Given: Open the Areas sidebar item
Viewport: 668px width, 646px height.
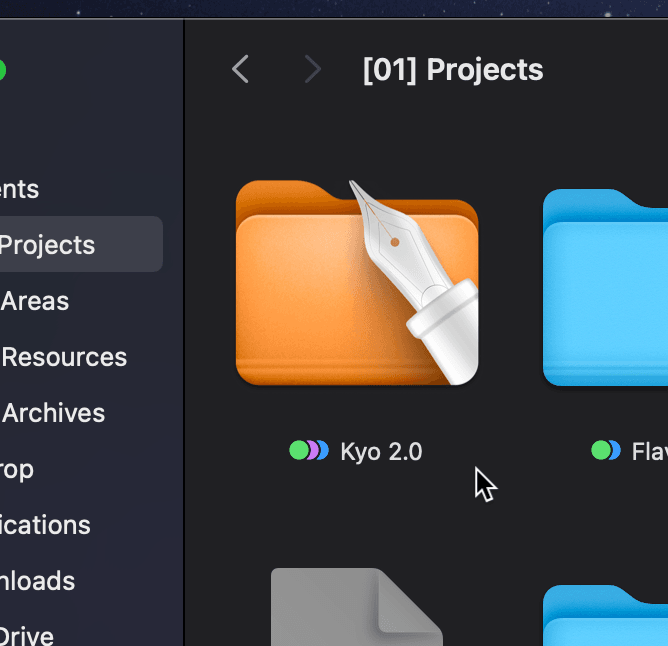Looking at the screenshot, I should (x=36, y=301).
